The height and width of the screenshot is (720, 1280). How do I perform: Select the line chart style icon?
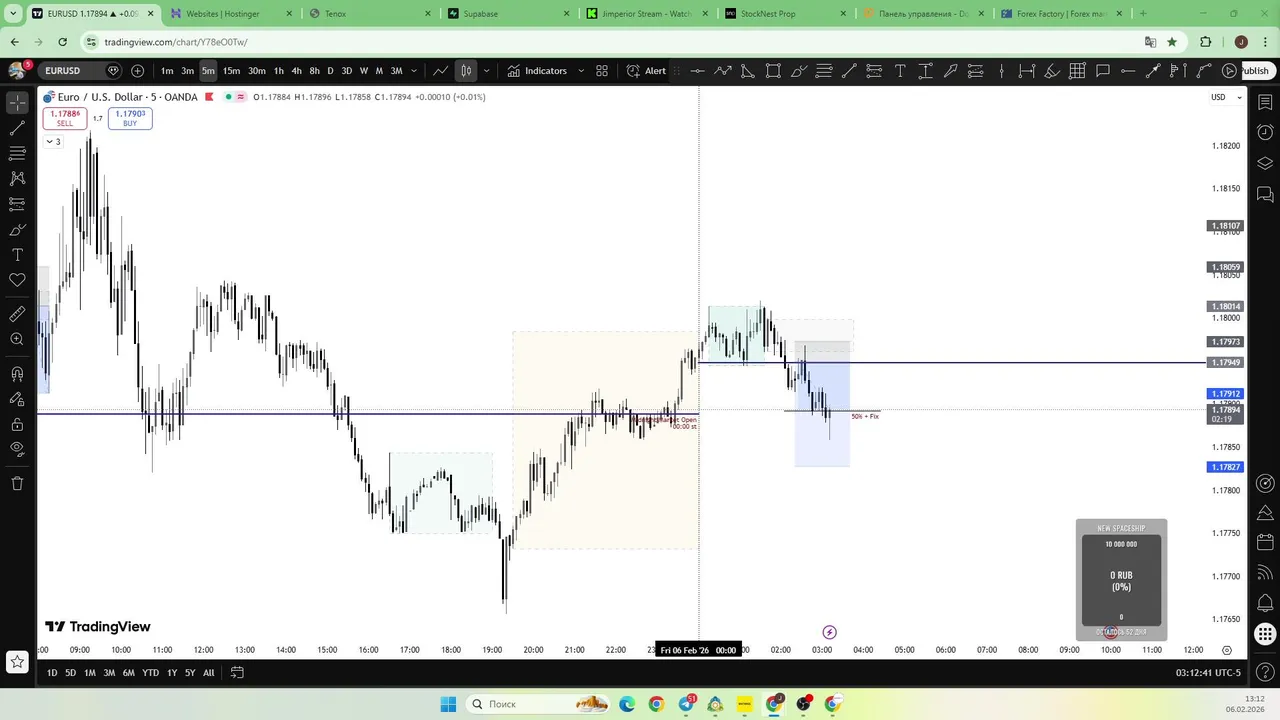(440, 71)
